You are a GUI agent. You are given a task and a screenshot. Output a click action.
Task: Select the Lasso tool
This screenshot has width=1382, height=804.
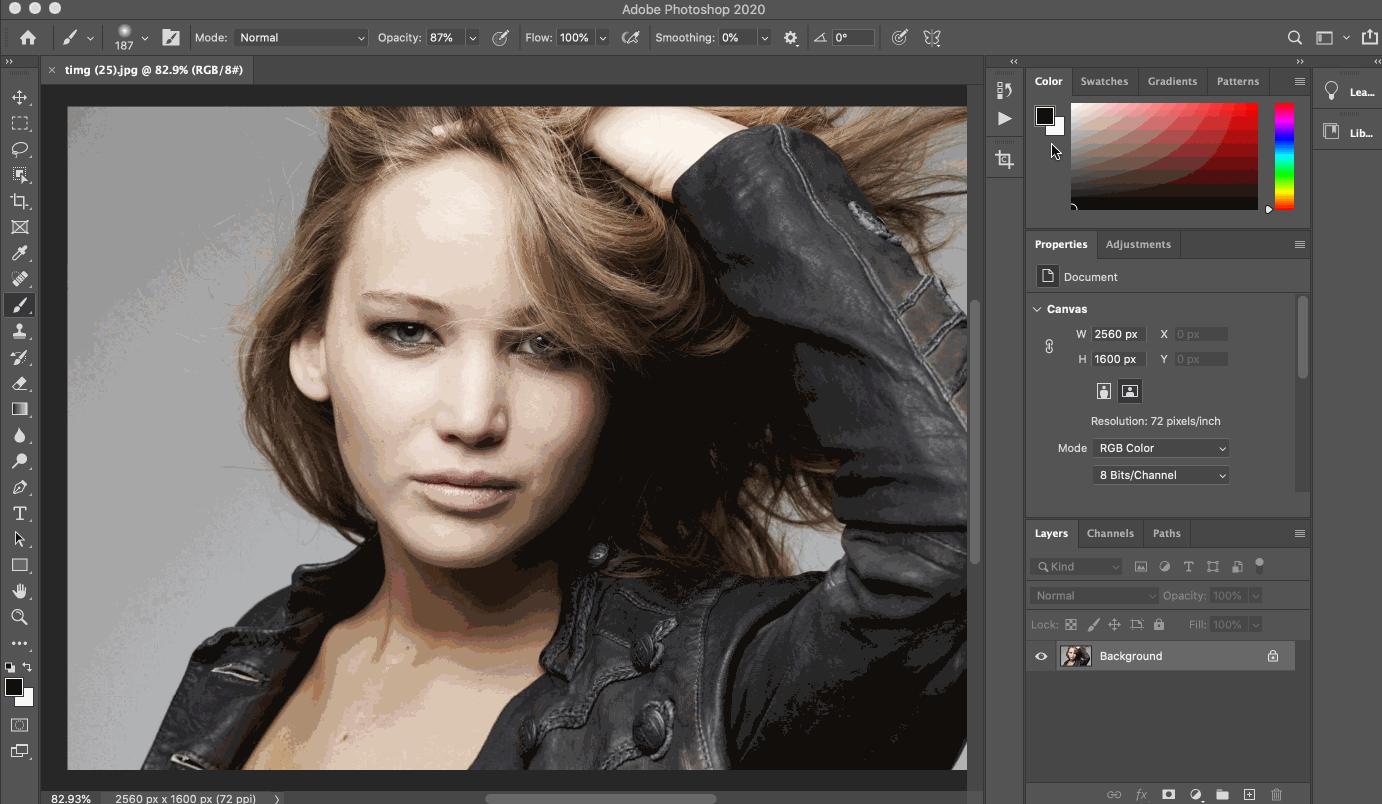(x=19, y=149)
